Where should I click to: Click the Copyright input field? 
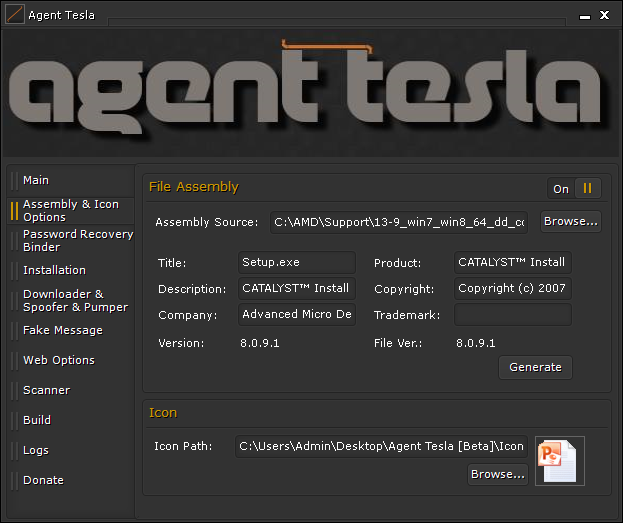pyautogui.click(x=513, y=288)
